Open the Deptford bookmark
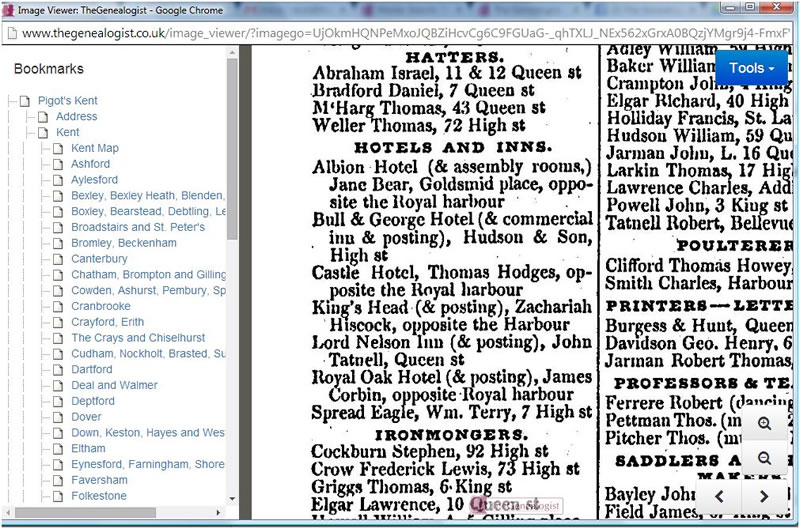Screen dimensions: 800x529 [x=93, y=401]
